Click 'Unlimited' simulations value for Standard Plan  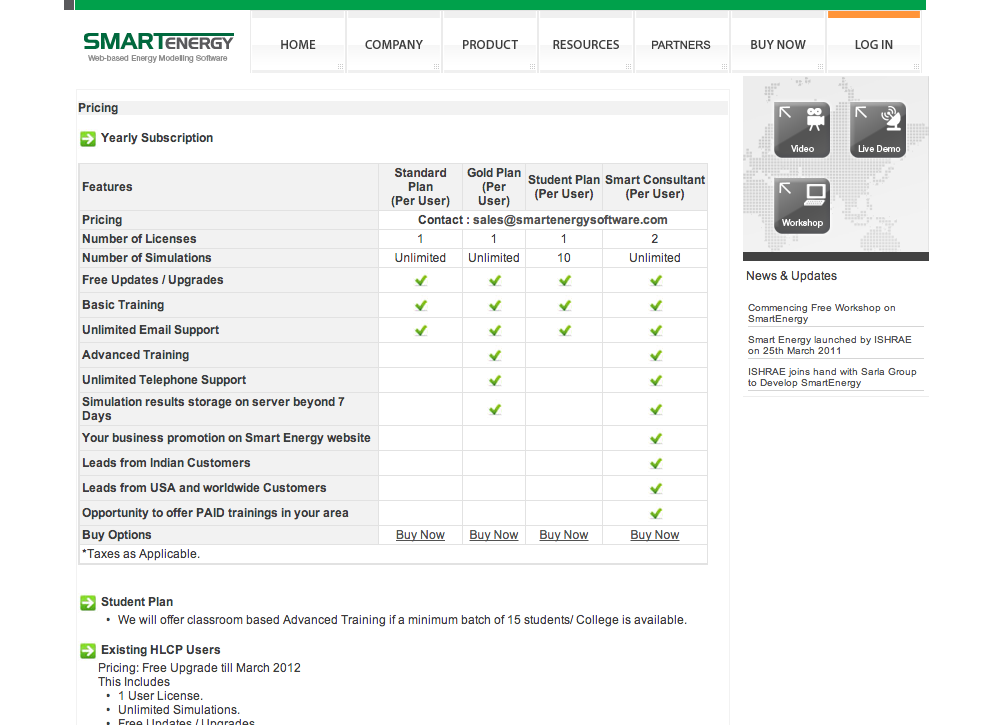point(420,258)
